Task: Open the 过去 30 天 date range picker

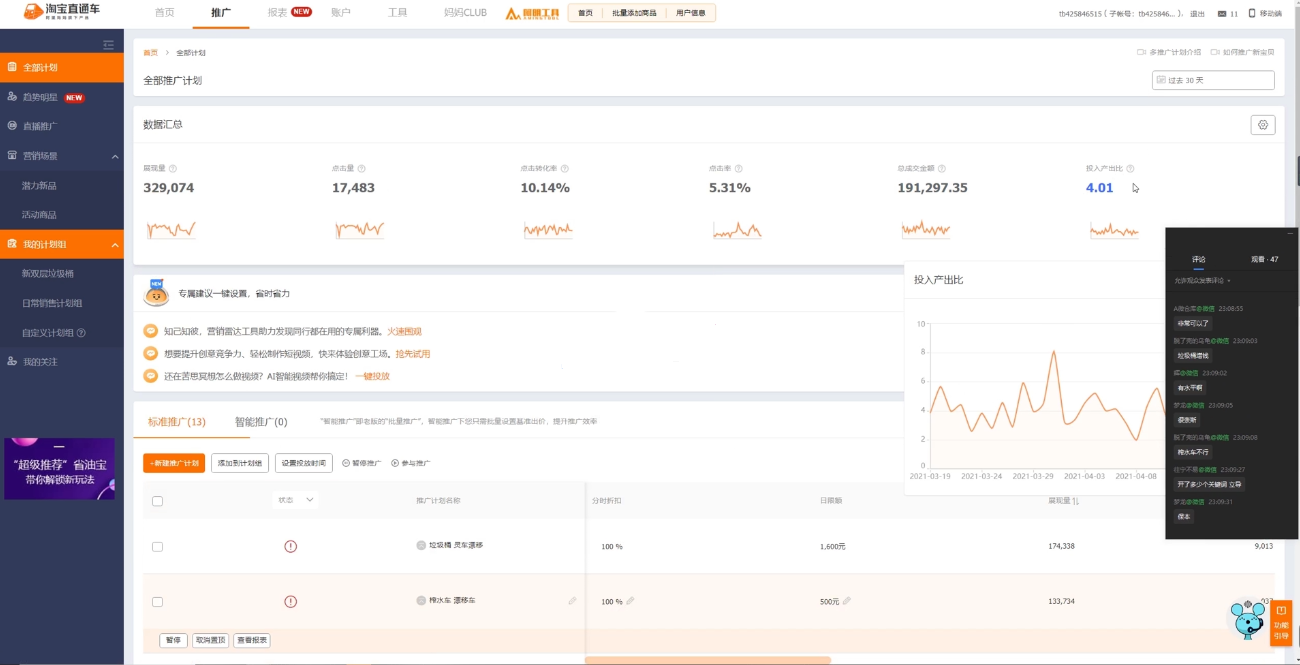Action: (1213, 80)
